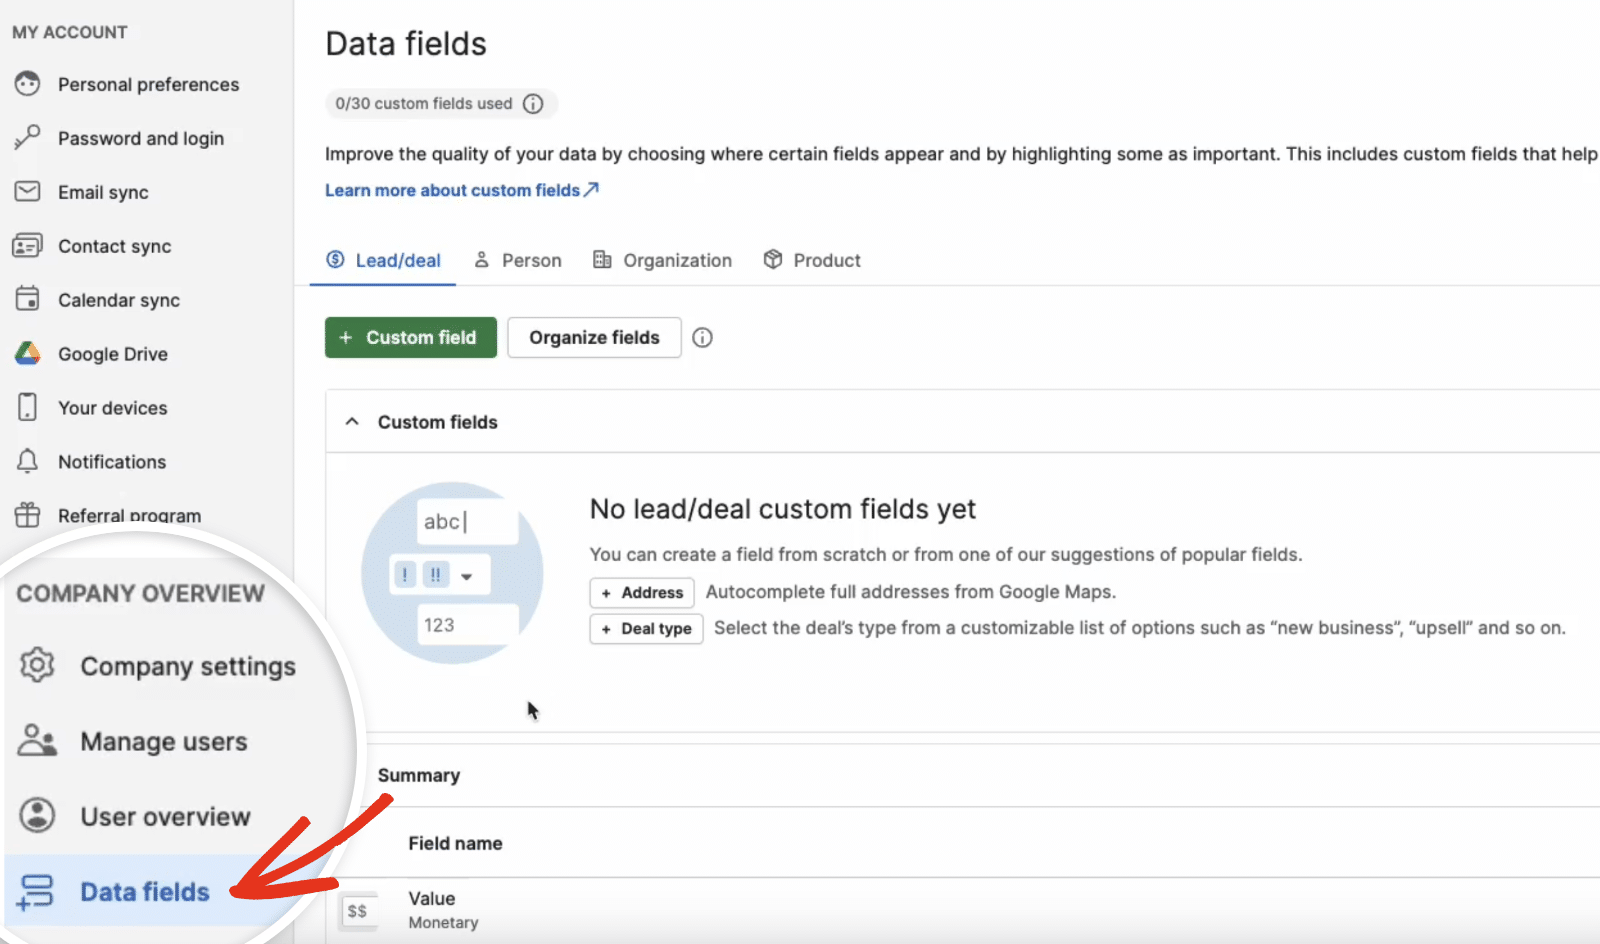
Task: Collapse the Custom fields section chevron
Action: coord(352,422)
